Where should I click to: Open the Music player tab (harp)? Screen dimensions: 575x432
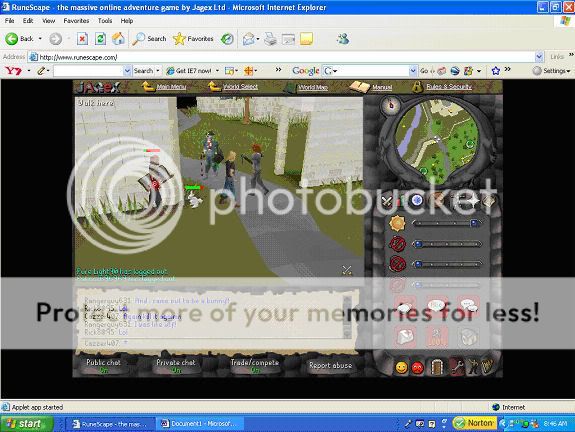pos(488,367)
